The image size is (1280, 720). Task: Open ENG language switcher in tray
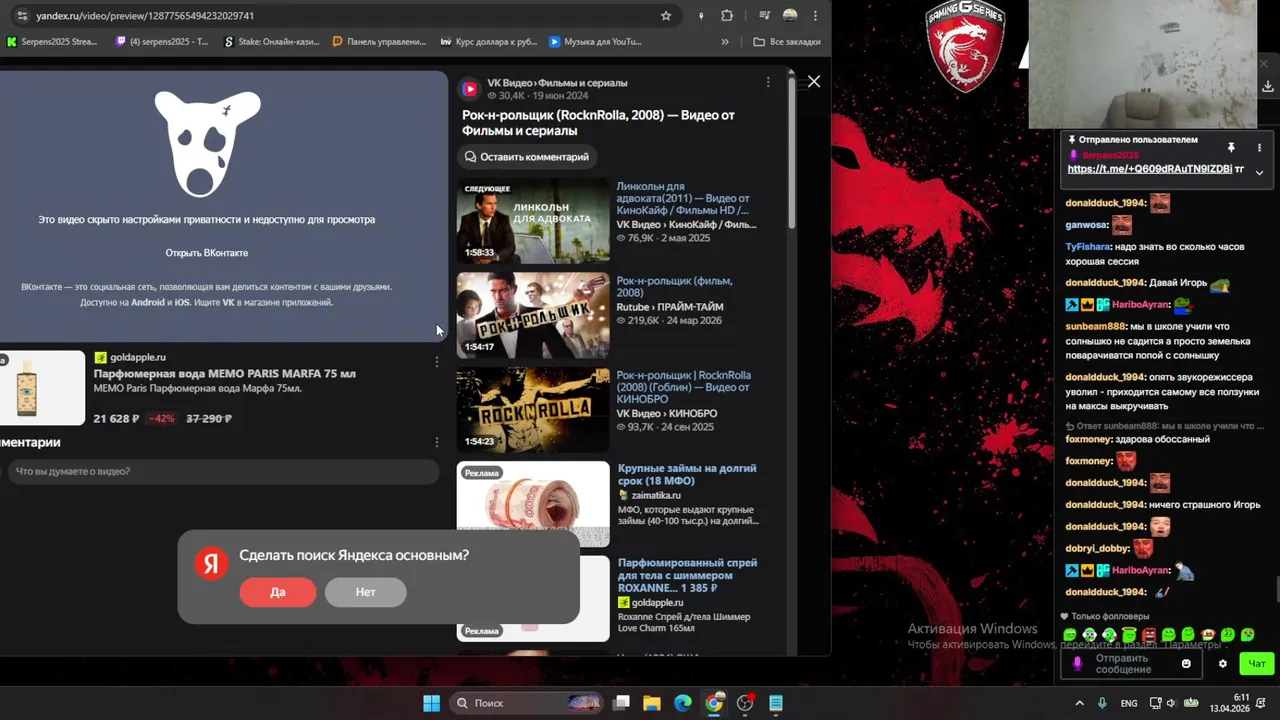coord(1129,703)
